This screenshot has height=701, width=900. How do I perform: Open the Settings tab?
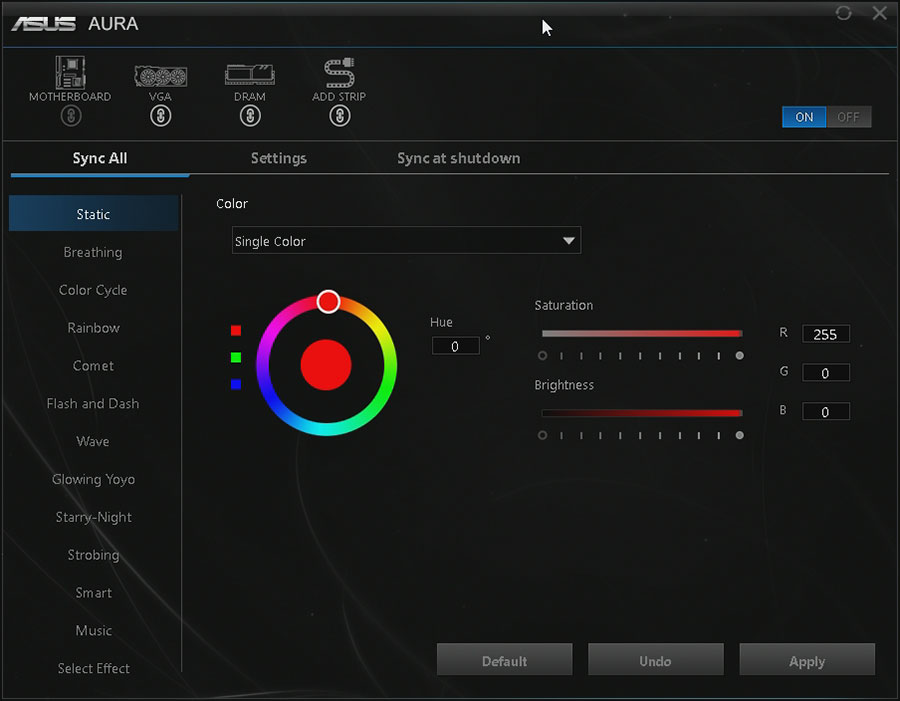[x=279, y=158]
